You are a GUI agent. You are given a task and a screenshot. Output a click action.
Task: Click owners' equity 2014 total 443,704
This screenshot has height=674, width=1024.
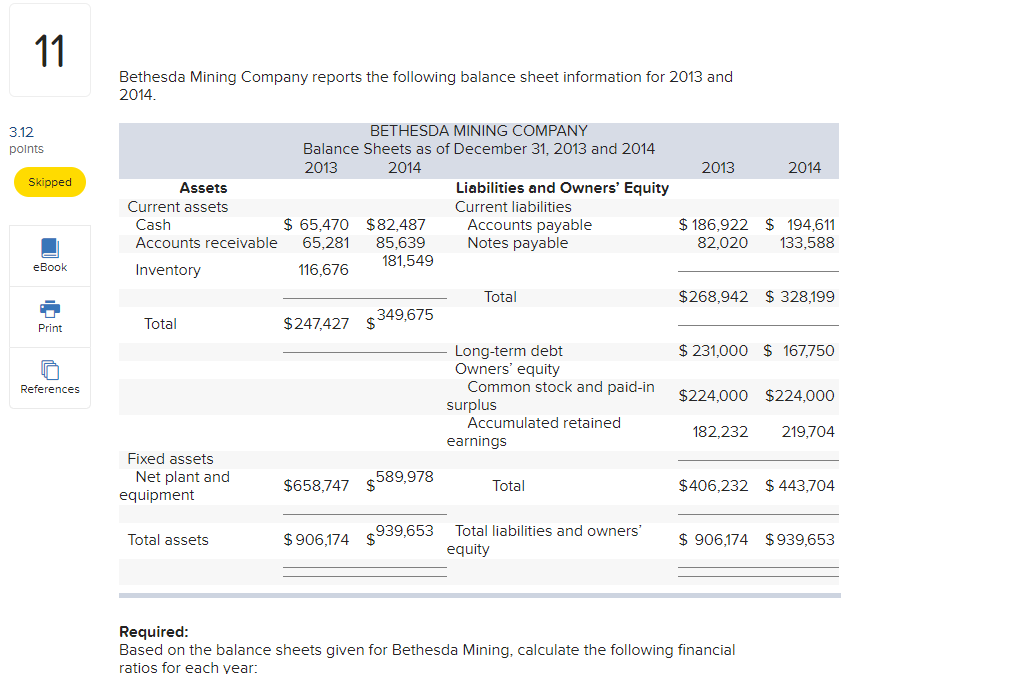tap(807, 486)
